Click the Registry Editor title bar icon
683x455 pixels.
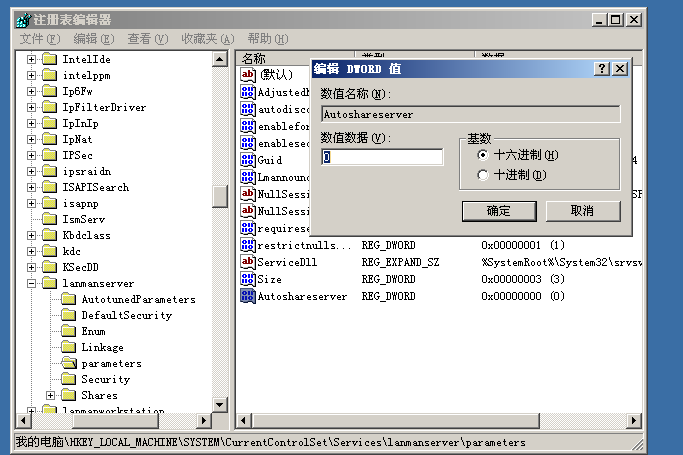point(24,20)
